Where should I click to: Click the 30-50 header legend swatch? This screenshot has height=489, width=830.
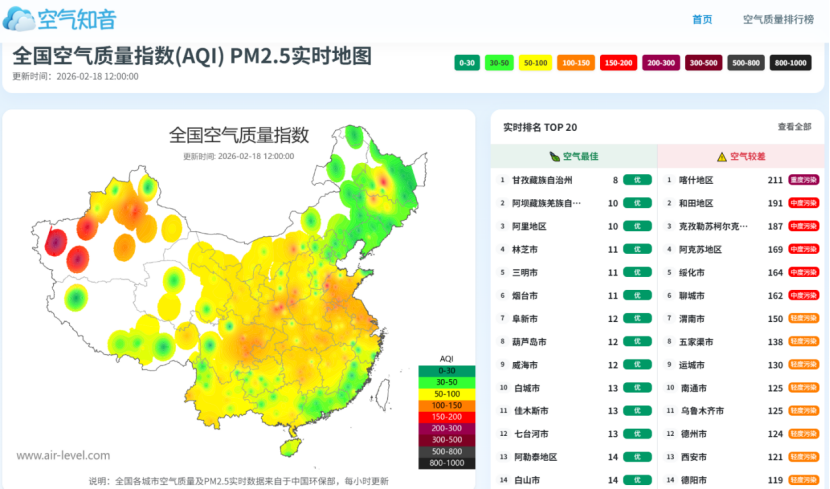click(499, 62)
